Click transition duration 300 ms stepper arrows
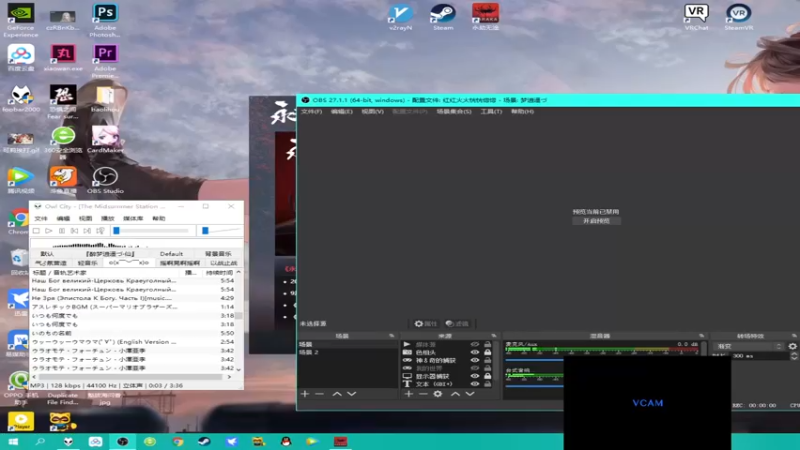The image size is (800, 450). [794, 356]
